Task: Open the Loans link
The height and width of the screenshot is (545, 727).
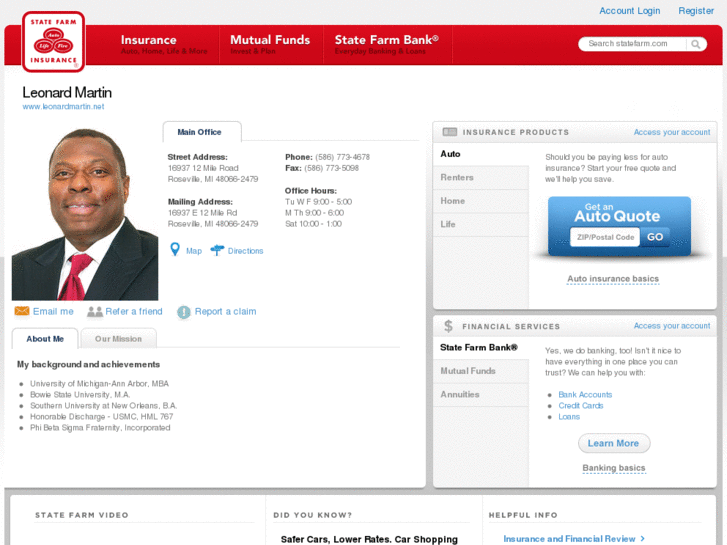Action: click(x=569, y=417)
